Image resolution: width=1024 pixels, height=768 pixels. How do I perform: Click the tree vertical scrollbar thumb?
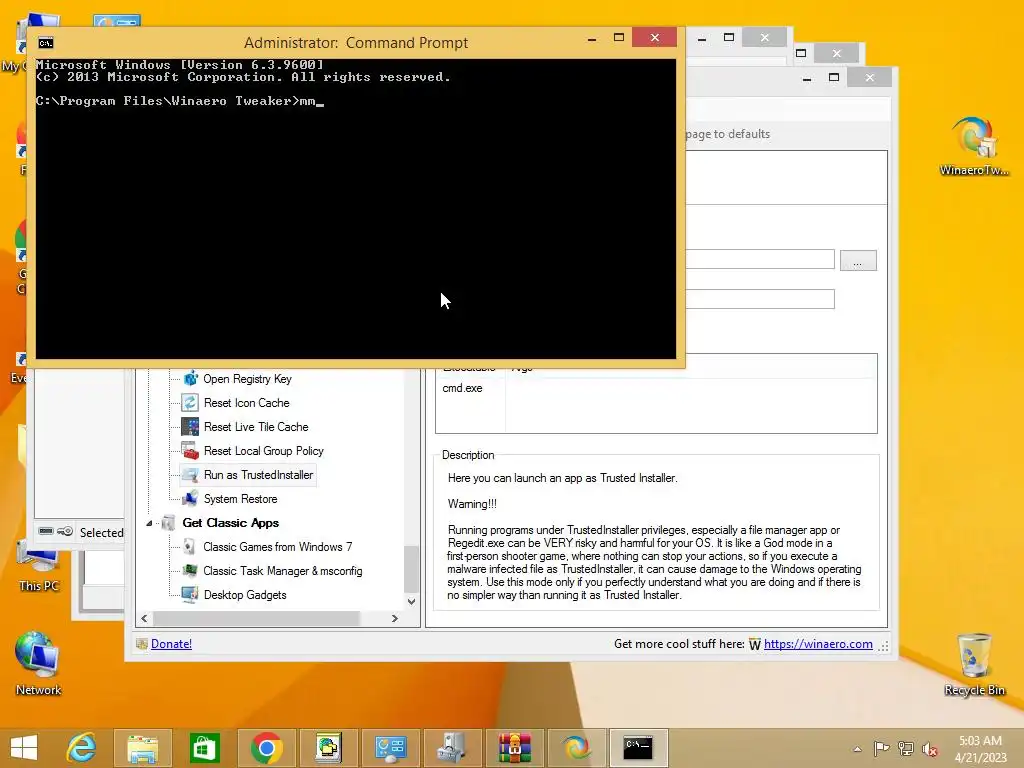pos(411,568)
